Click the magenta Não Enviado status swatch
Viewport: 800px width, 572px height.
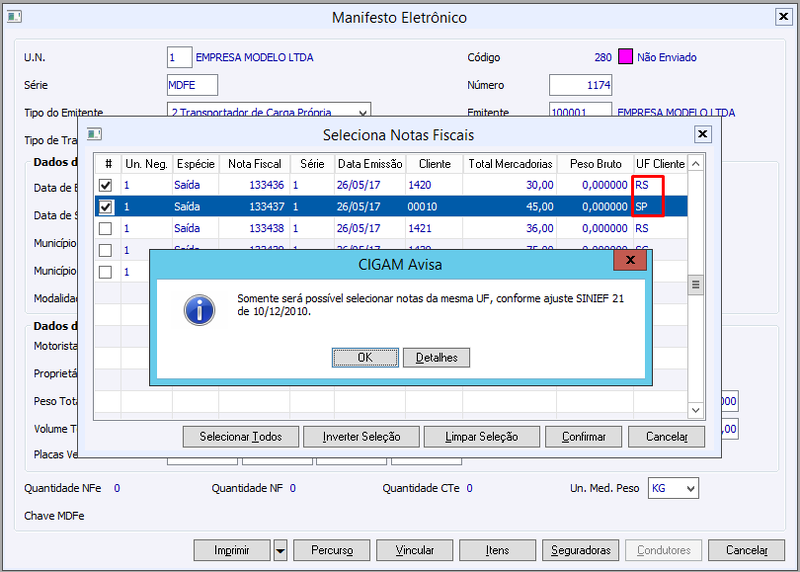point(625,57)
